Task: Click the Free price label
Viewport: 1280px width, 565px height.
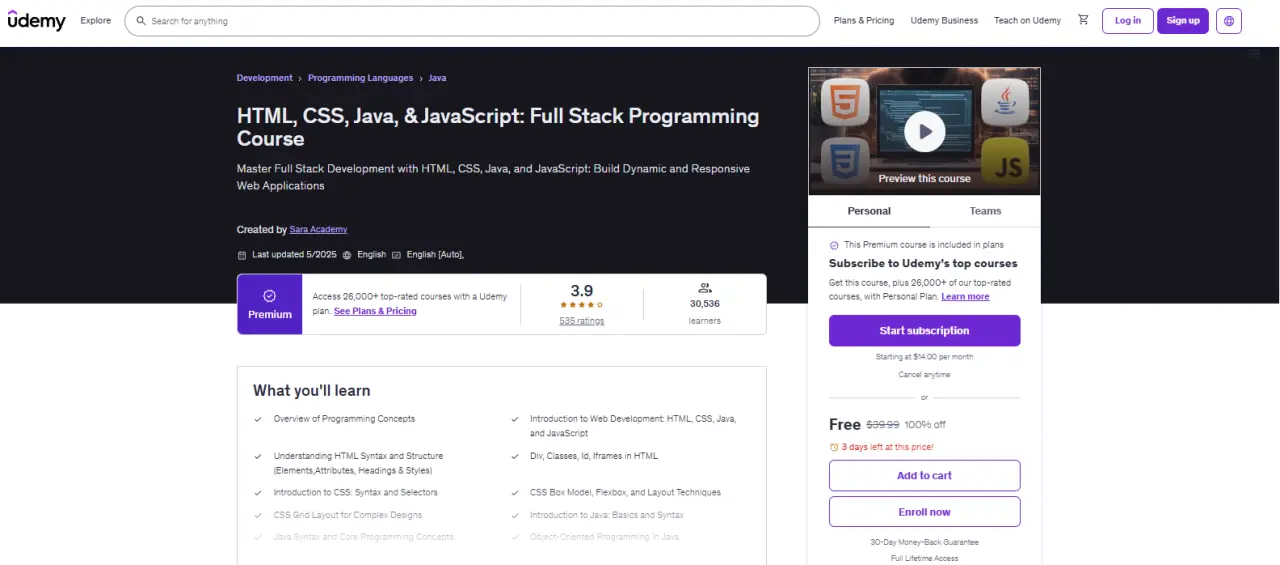Action: coord(845,424)
